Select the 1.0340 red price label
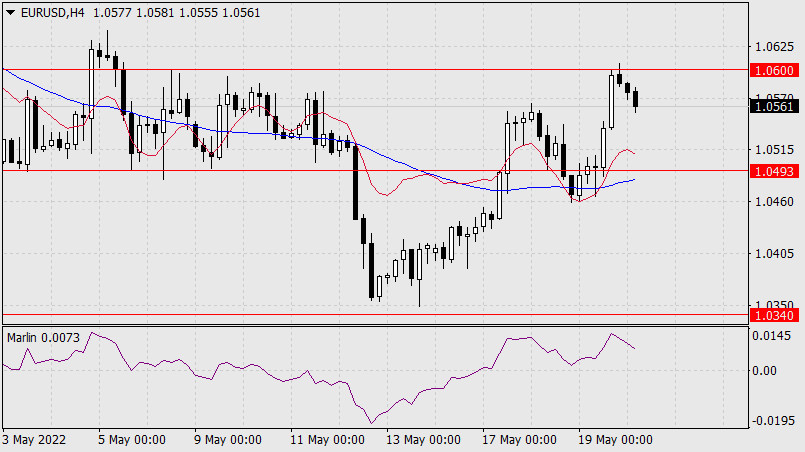 (x=774, y=315)
